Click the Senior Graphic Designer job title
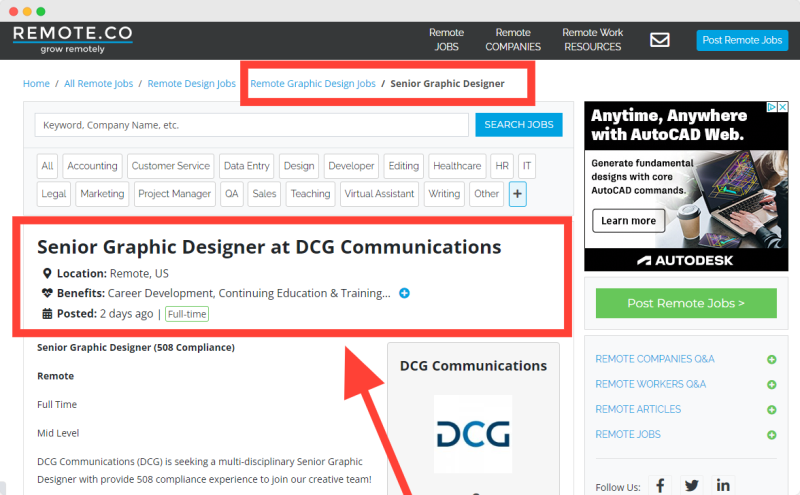This screenshot has height=495, width=800. coord(269,247)
